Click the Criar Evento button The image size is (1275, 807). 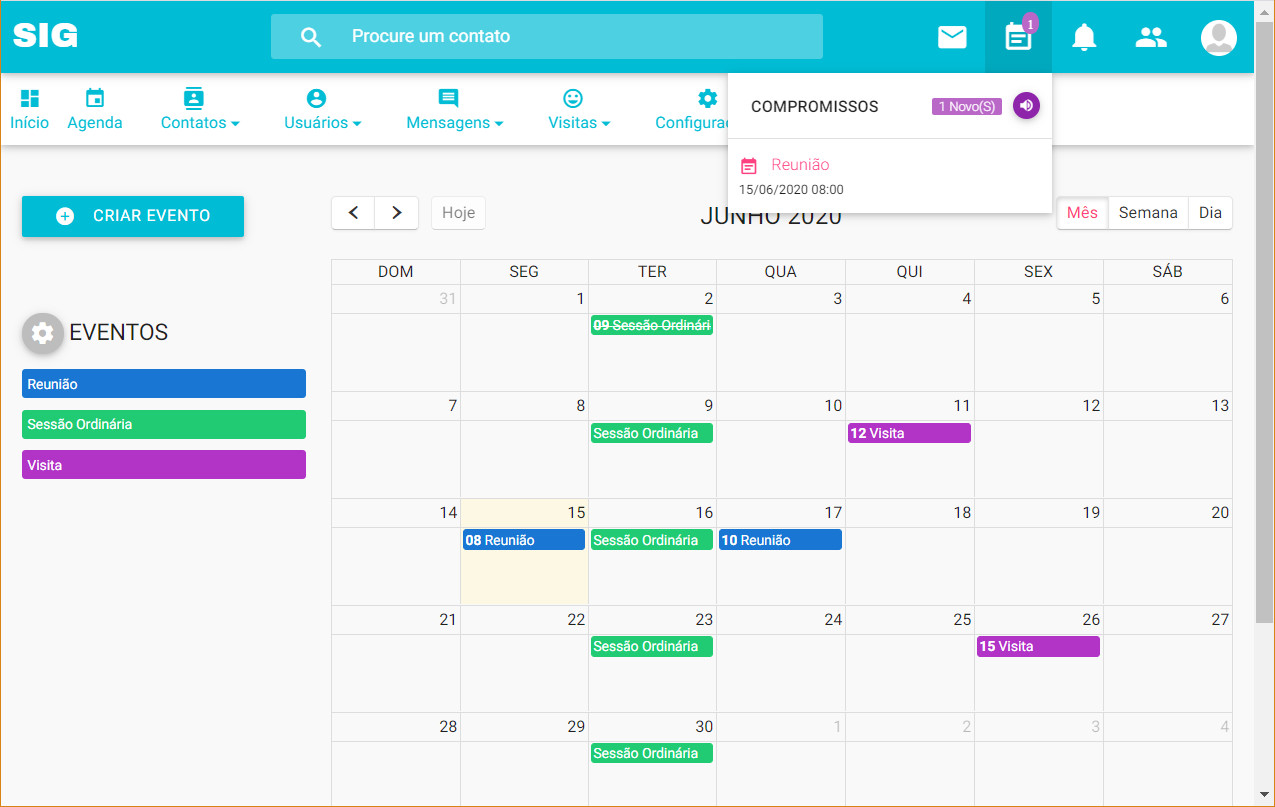(x=133, y=216)
